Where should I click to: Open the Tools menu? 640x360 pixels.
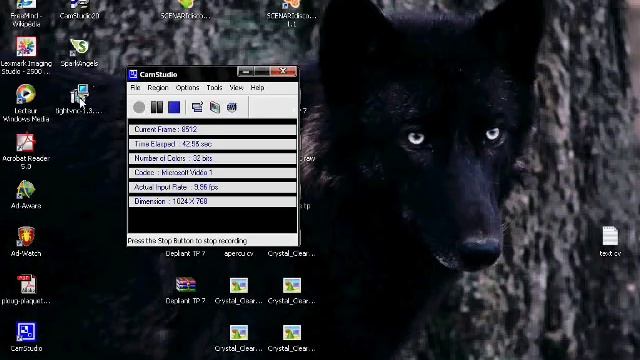214,87
